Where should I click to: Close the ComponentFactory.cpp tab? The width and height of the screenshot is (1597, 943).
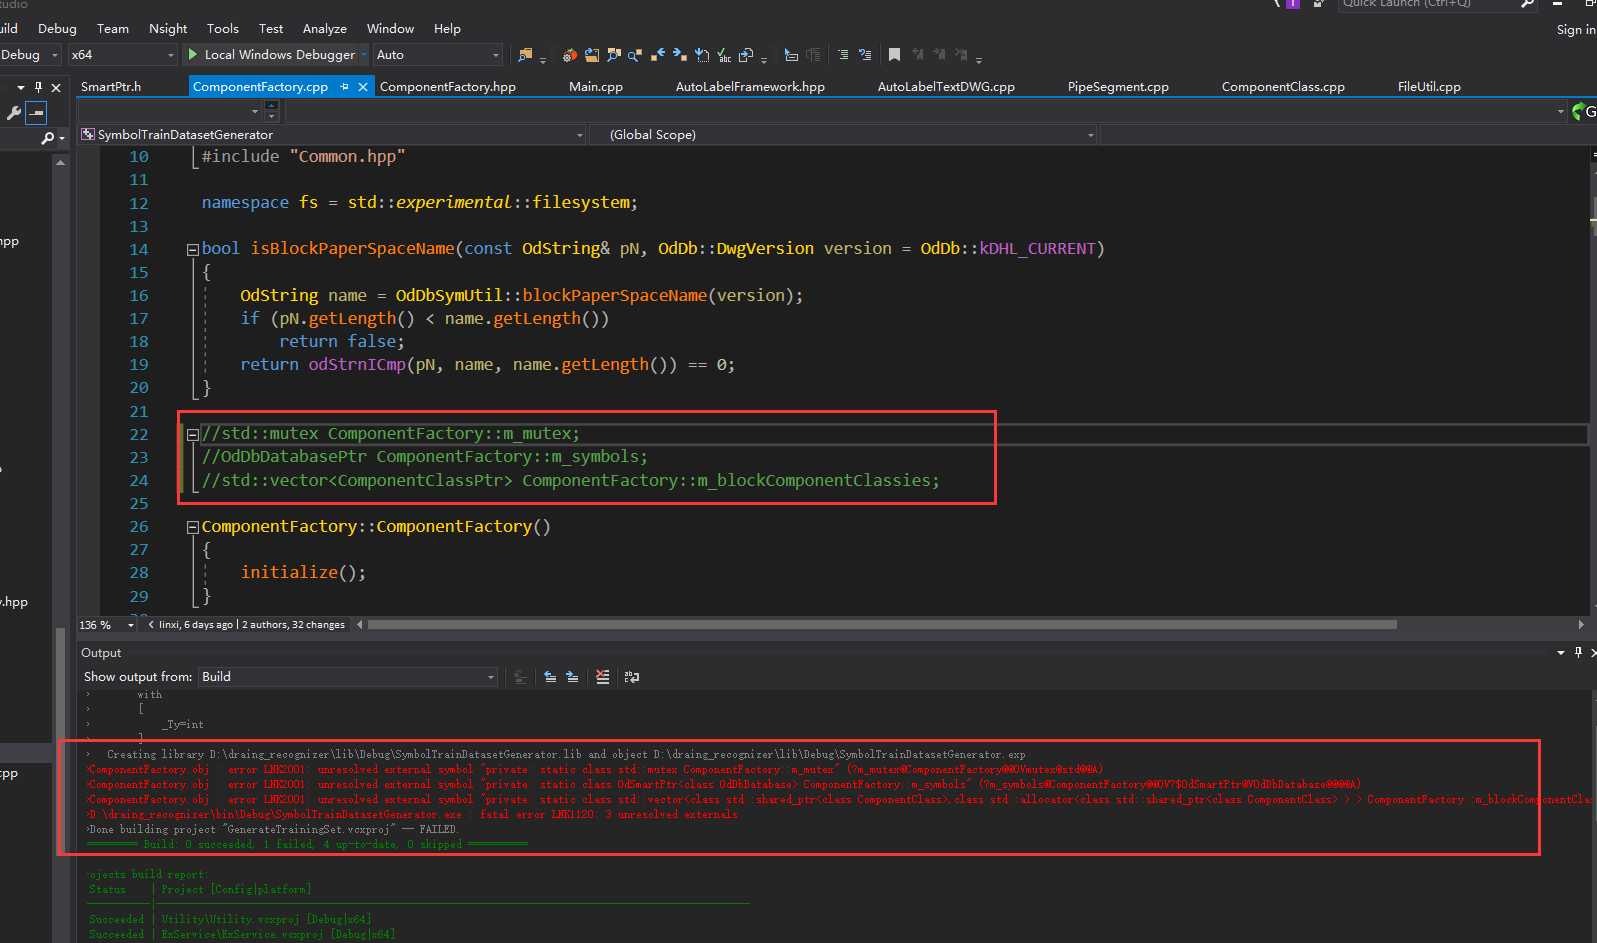click(x=363, y=87)
